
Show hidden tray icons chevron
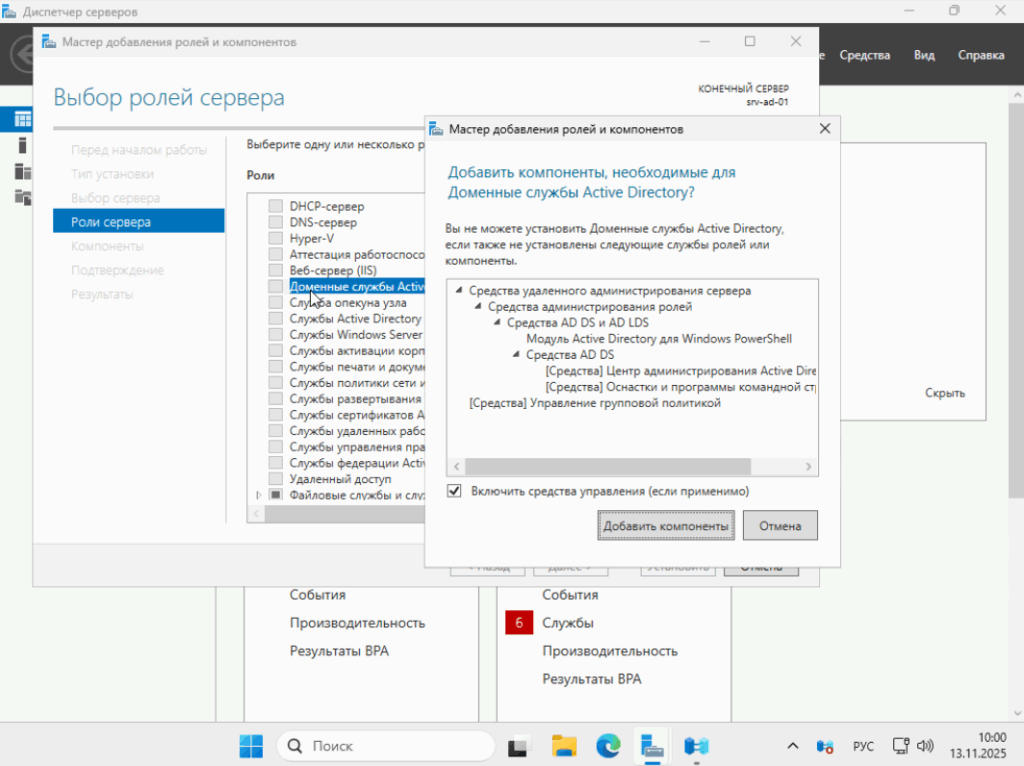[x=793, y=746]
